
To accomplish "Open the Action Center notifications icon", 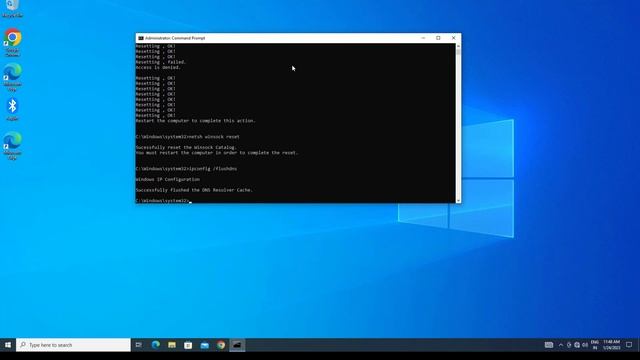I will click(x=629, y=345).
